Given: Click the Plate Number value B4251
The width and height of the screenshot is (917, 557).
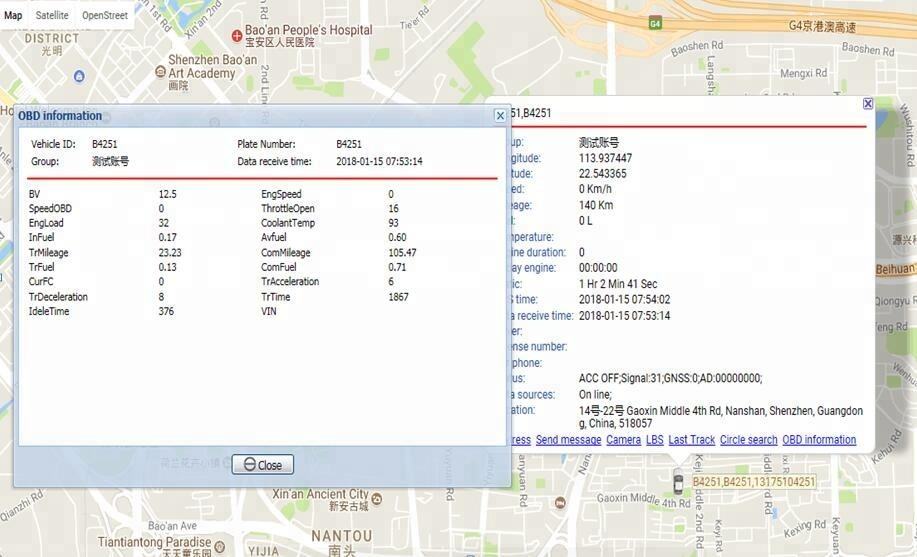Looking at the screenshot, I should [349, 144].
